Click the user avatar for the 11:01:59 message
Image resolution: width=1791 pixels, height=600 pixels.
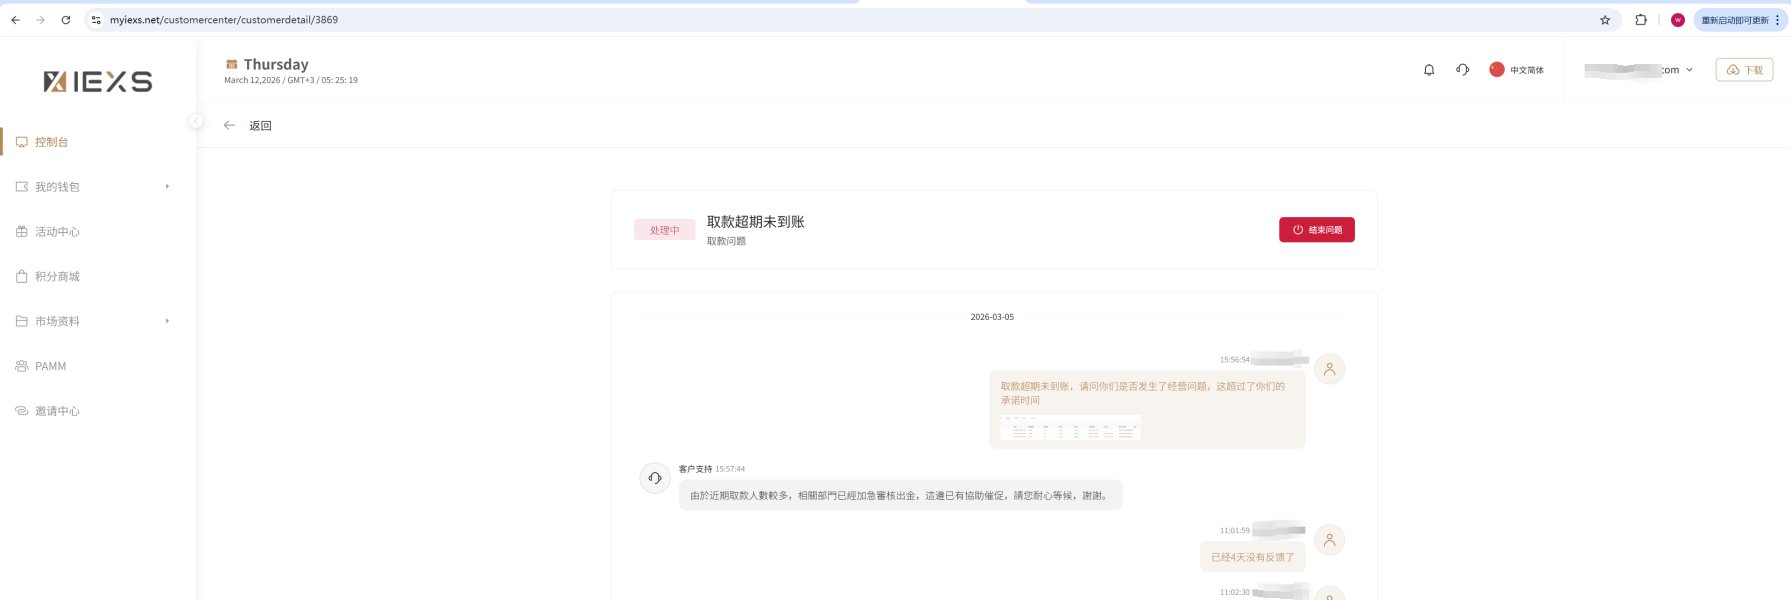pyautogui.click(x=1330, y=540)
